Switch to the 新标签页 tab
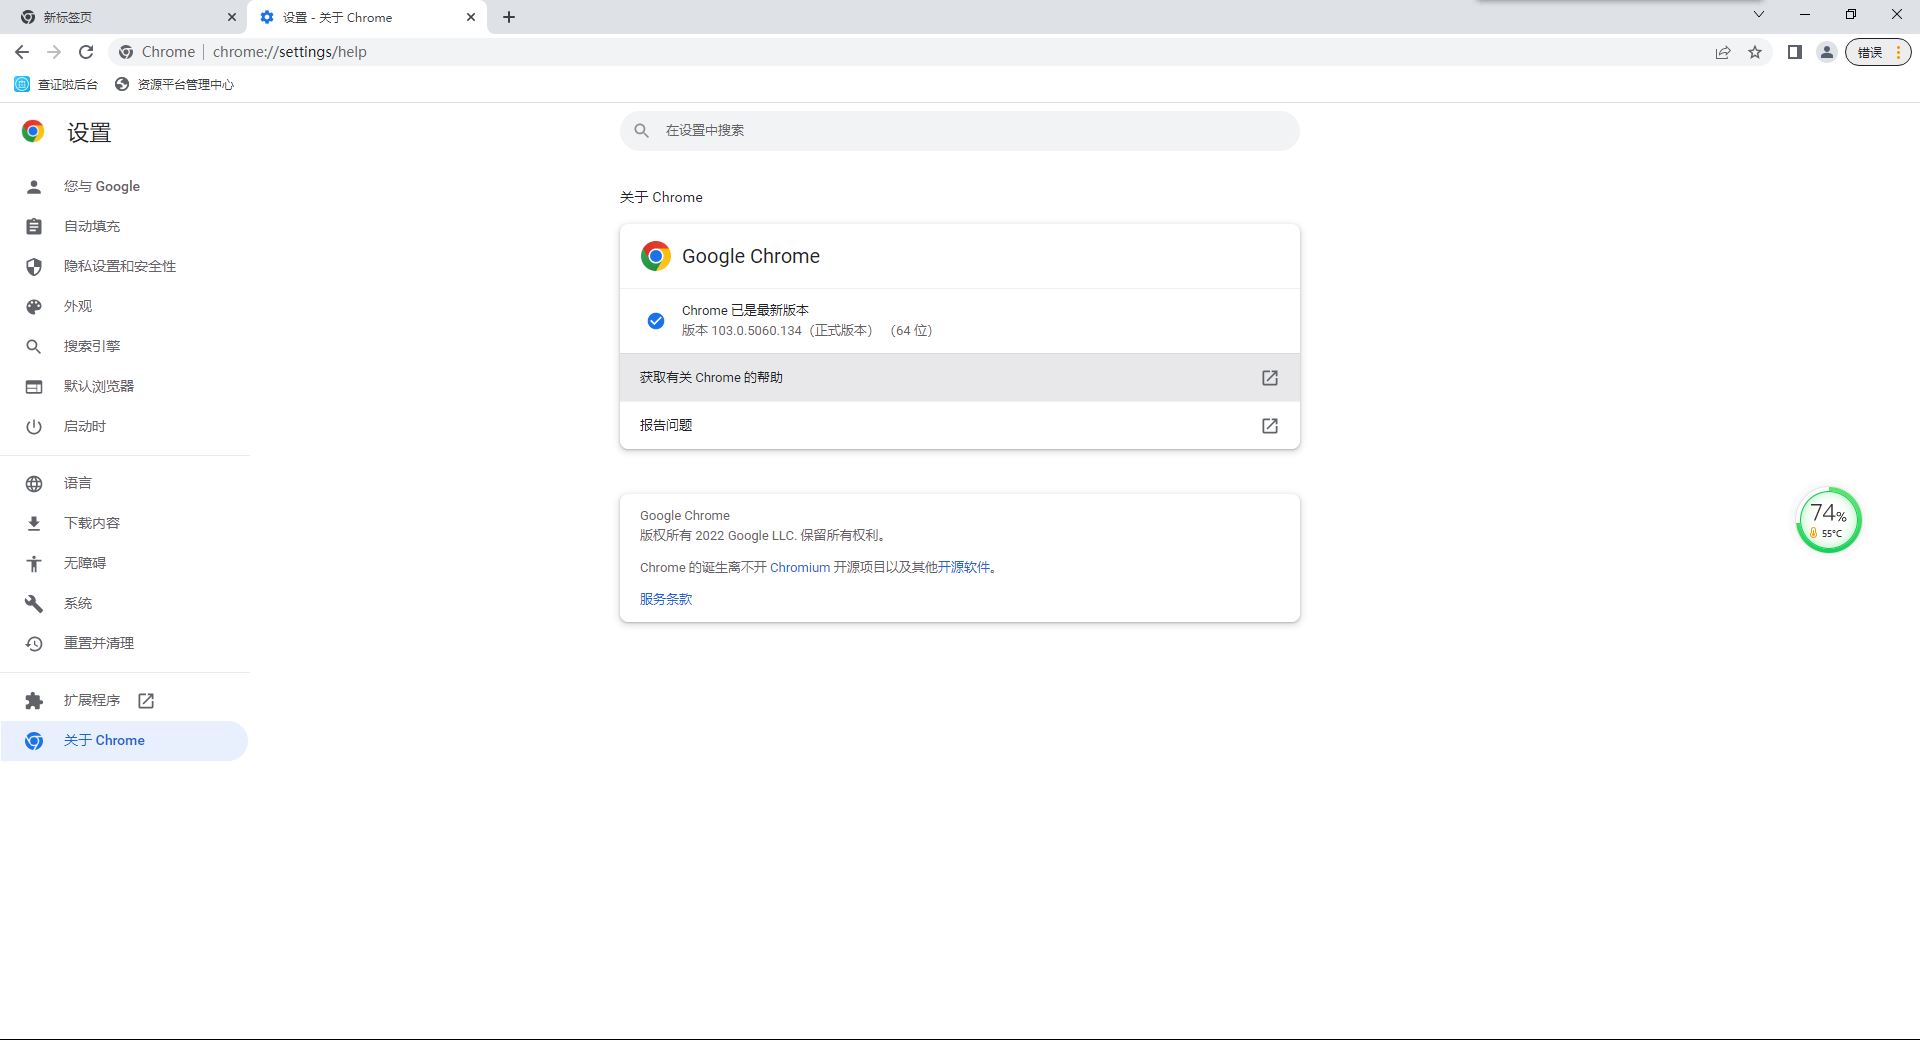The image size is (1920, 1040). (x=124, y=17)
